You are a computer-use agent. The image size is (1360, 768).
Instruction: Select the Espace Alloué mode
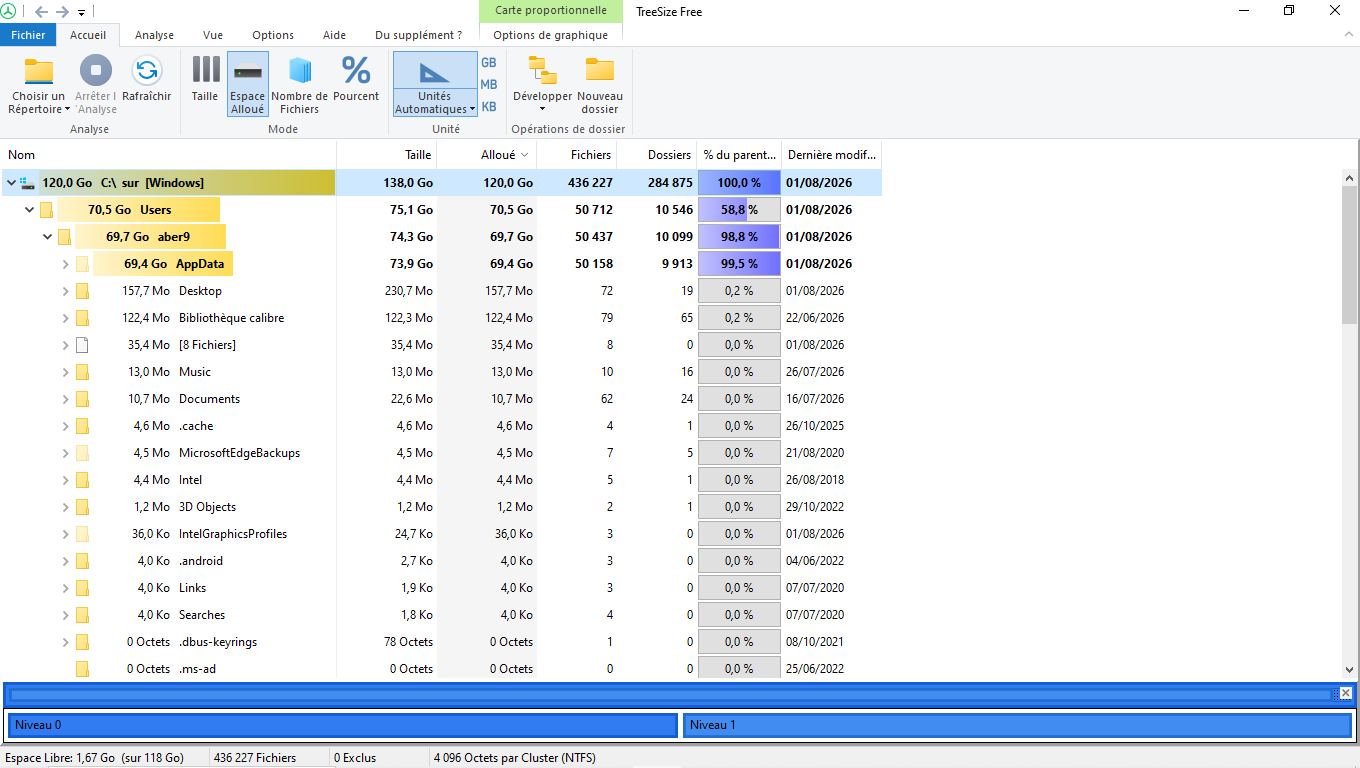[x=248, y=84]
